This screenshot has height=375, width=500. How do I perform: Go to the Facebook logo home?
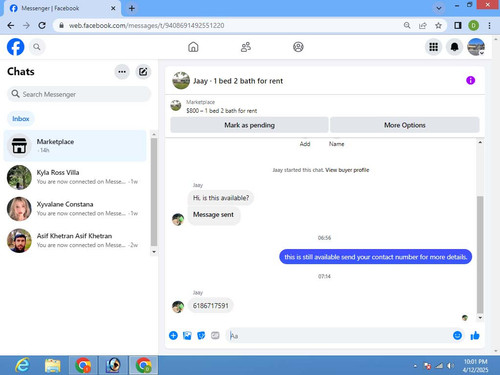(x=15, y=47)
